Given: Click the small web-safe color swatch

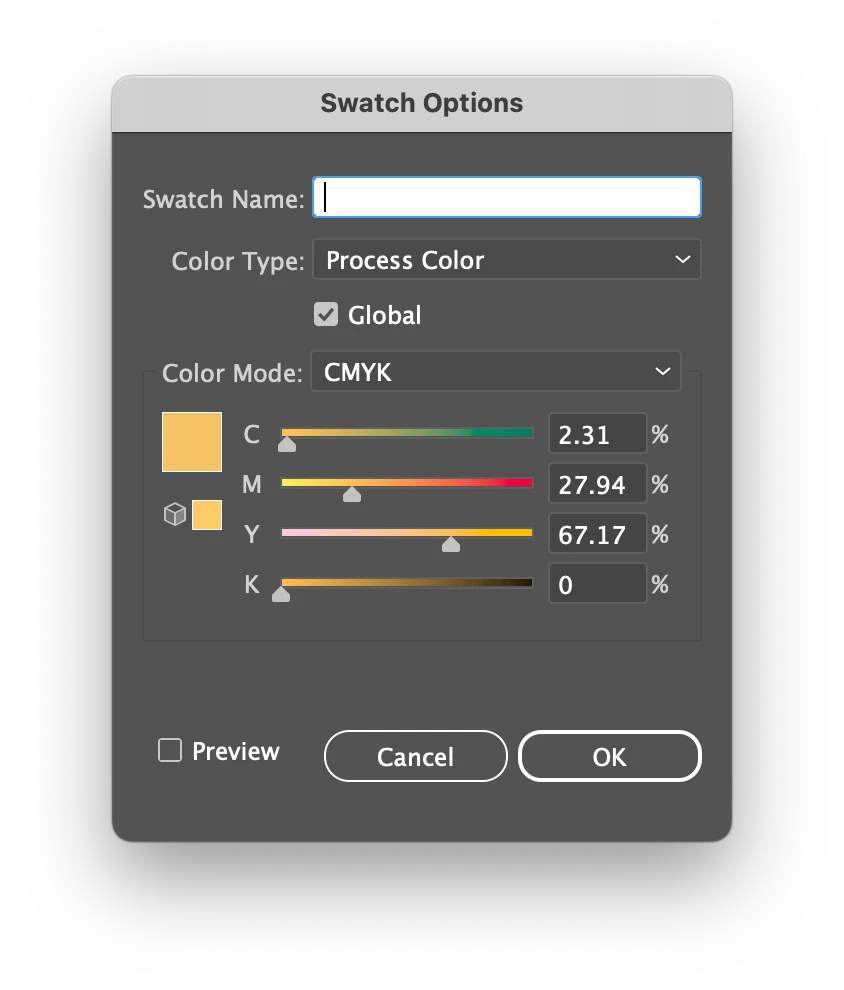Looking at the screenshot, I should coord(207,515).
